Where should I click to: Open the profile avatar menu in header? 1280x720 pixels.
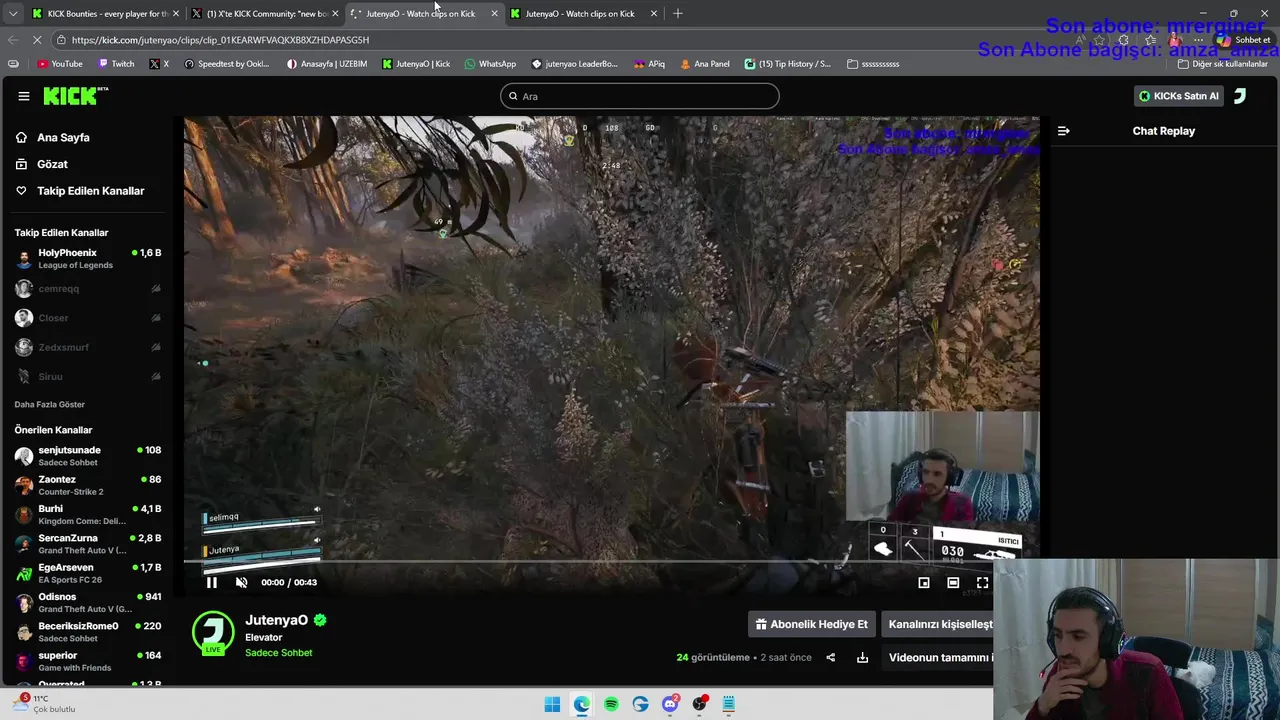[x=1240, y=96]
